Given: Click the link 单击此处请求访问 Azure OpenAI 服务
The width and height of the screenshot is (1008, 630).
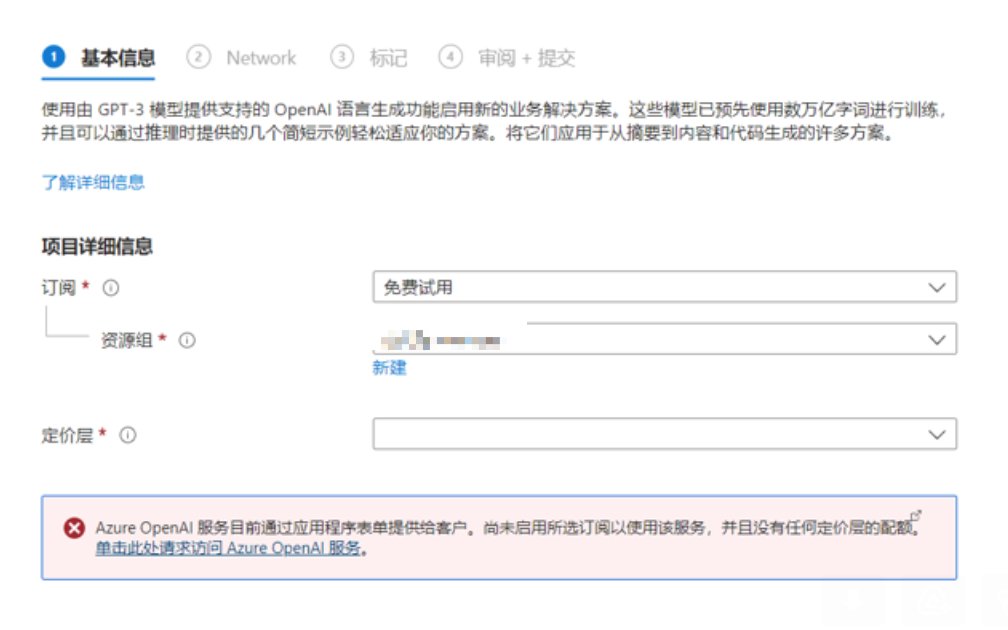Looking at the screenshot, I should [x=228, y=548].
